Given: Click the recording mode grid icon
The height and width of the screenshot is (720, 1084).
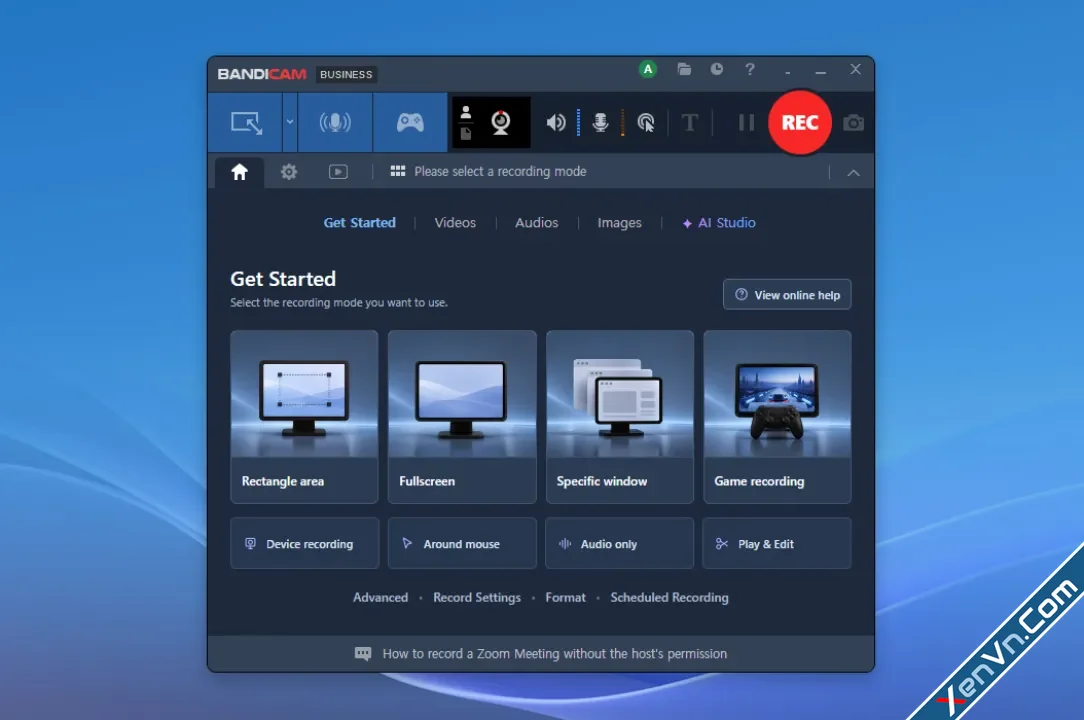Looking at the screenshot, I should coord(398,171).
